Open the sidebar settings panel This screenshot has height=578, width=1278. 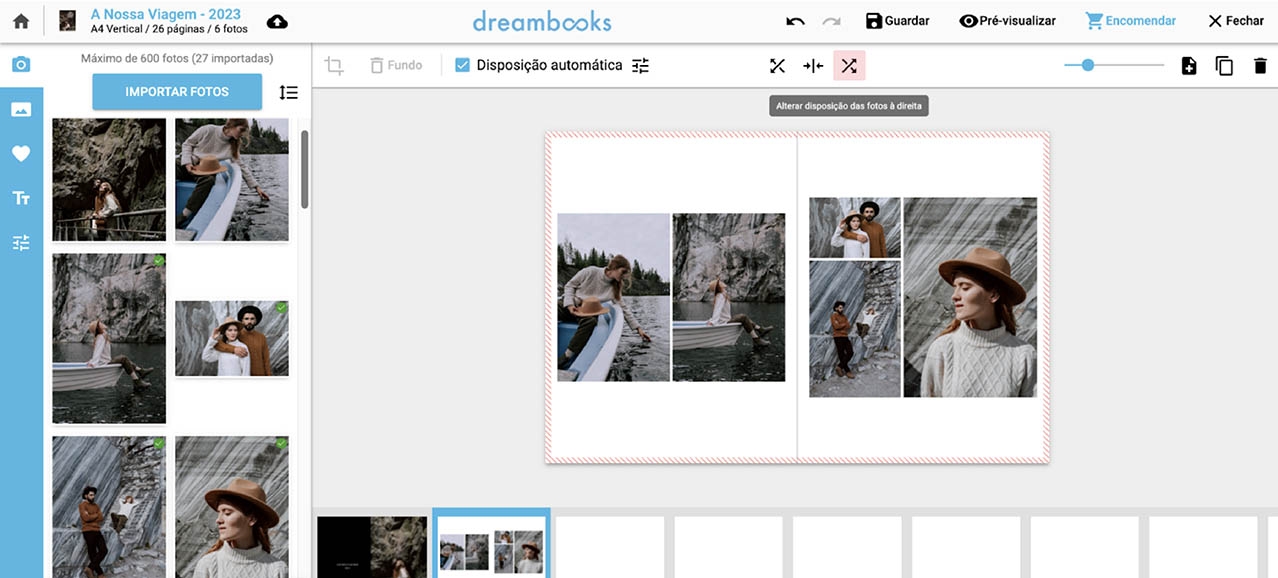pos(21,242)
